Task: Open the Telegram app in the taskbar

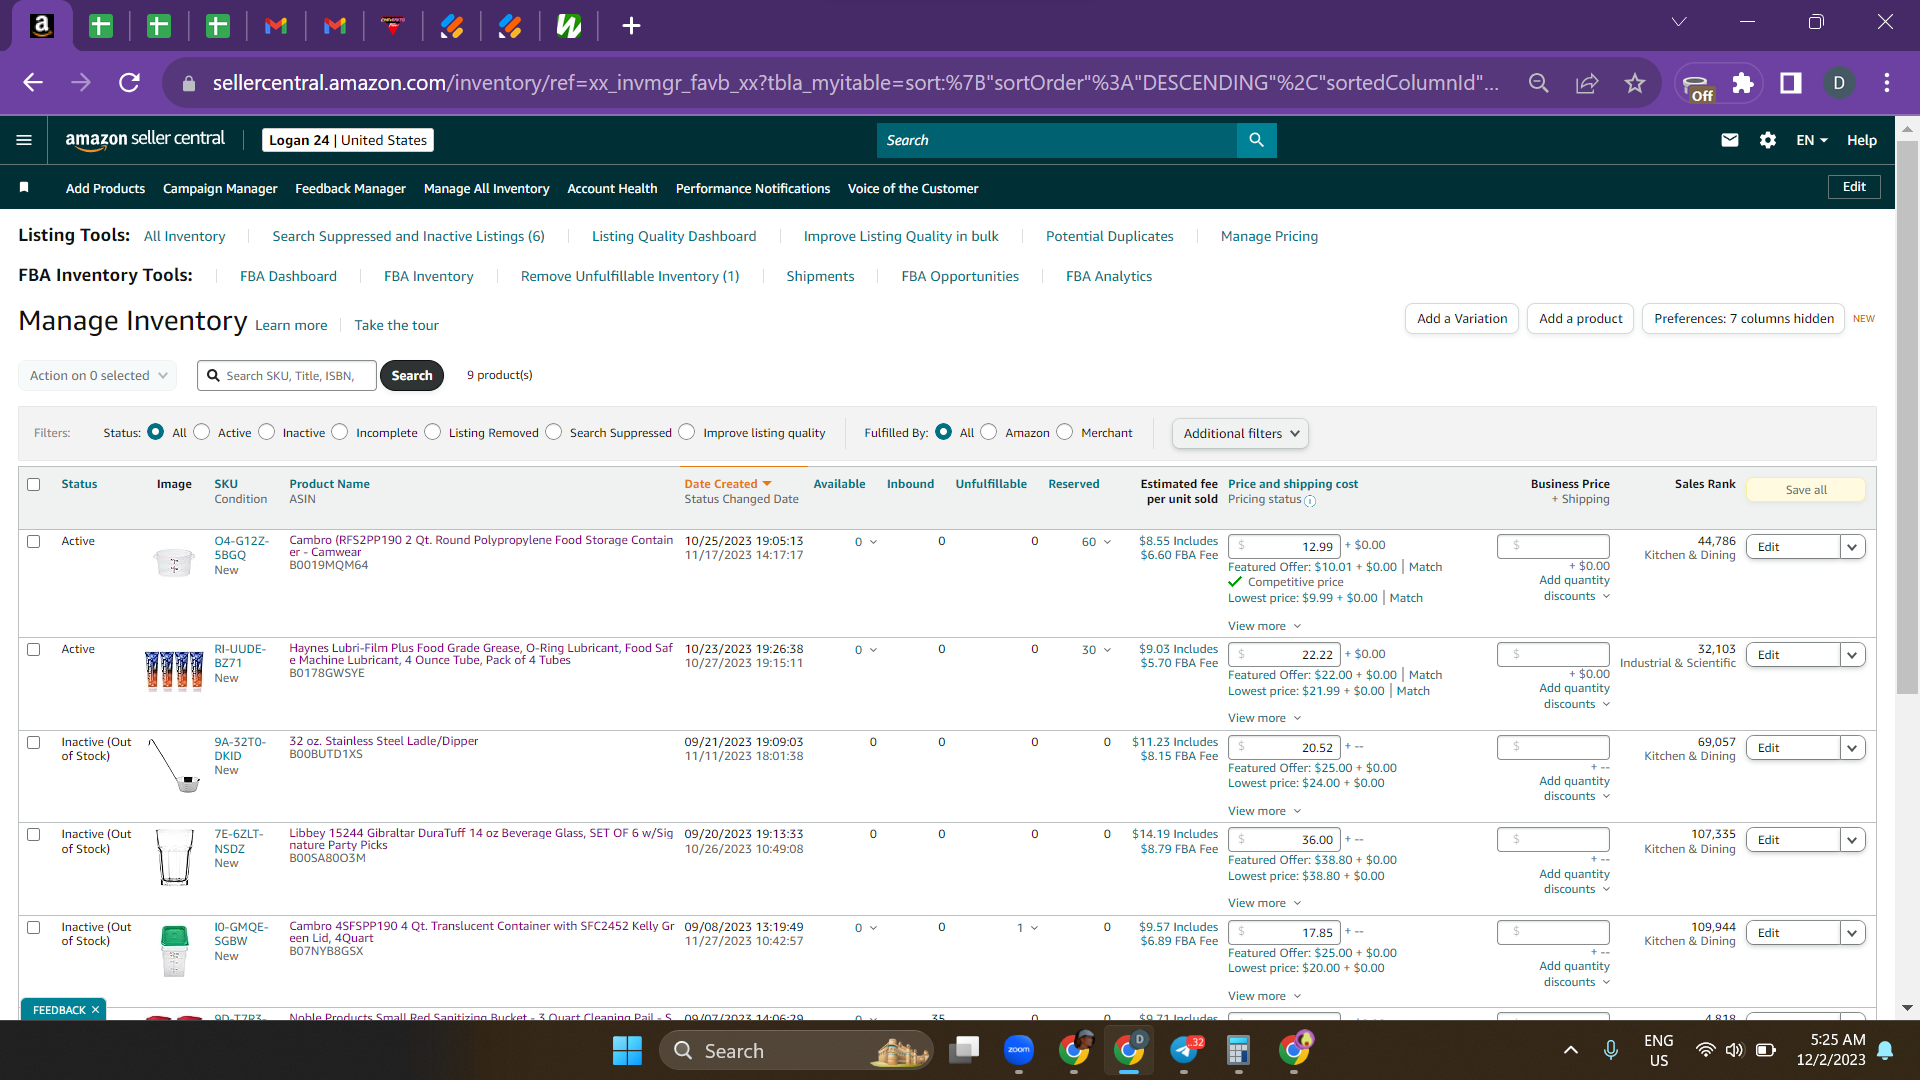Action: (x=1184, y=1050)
